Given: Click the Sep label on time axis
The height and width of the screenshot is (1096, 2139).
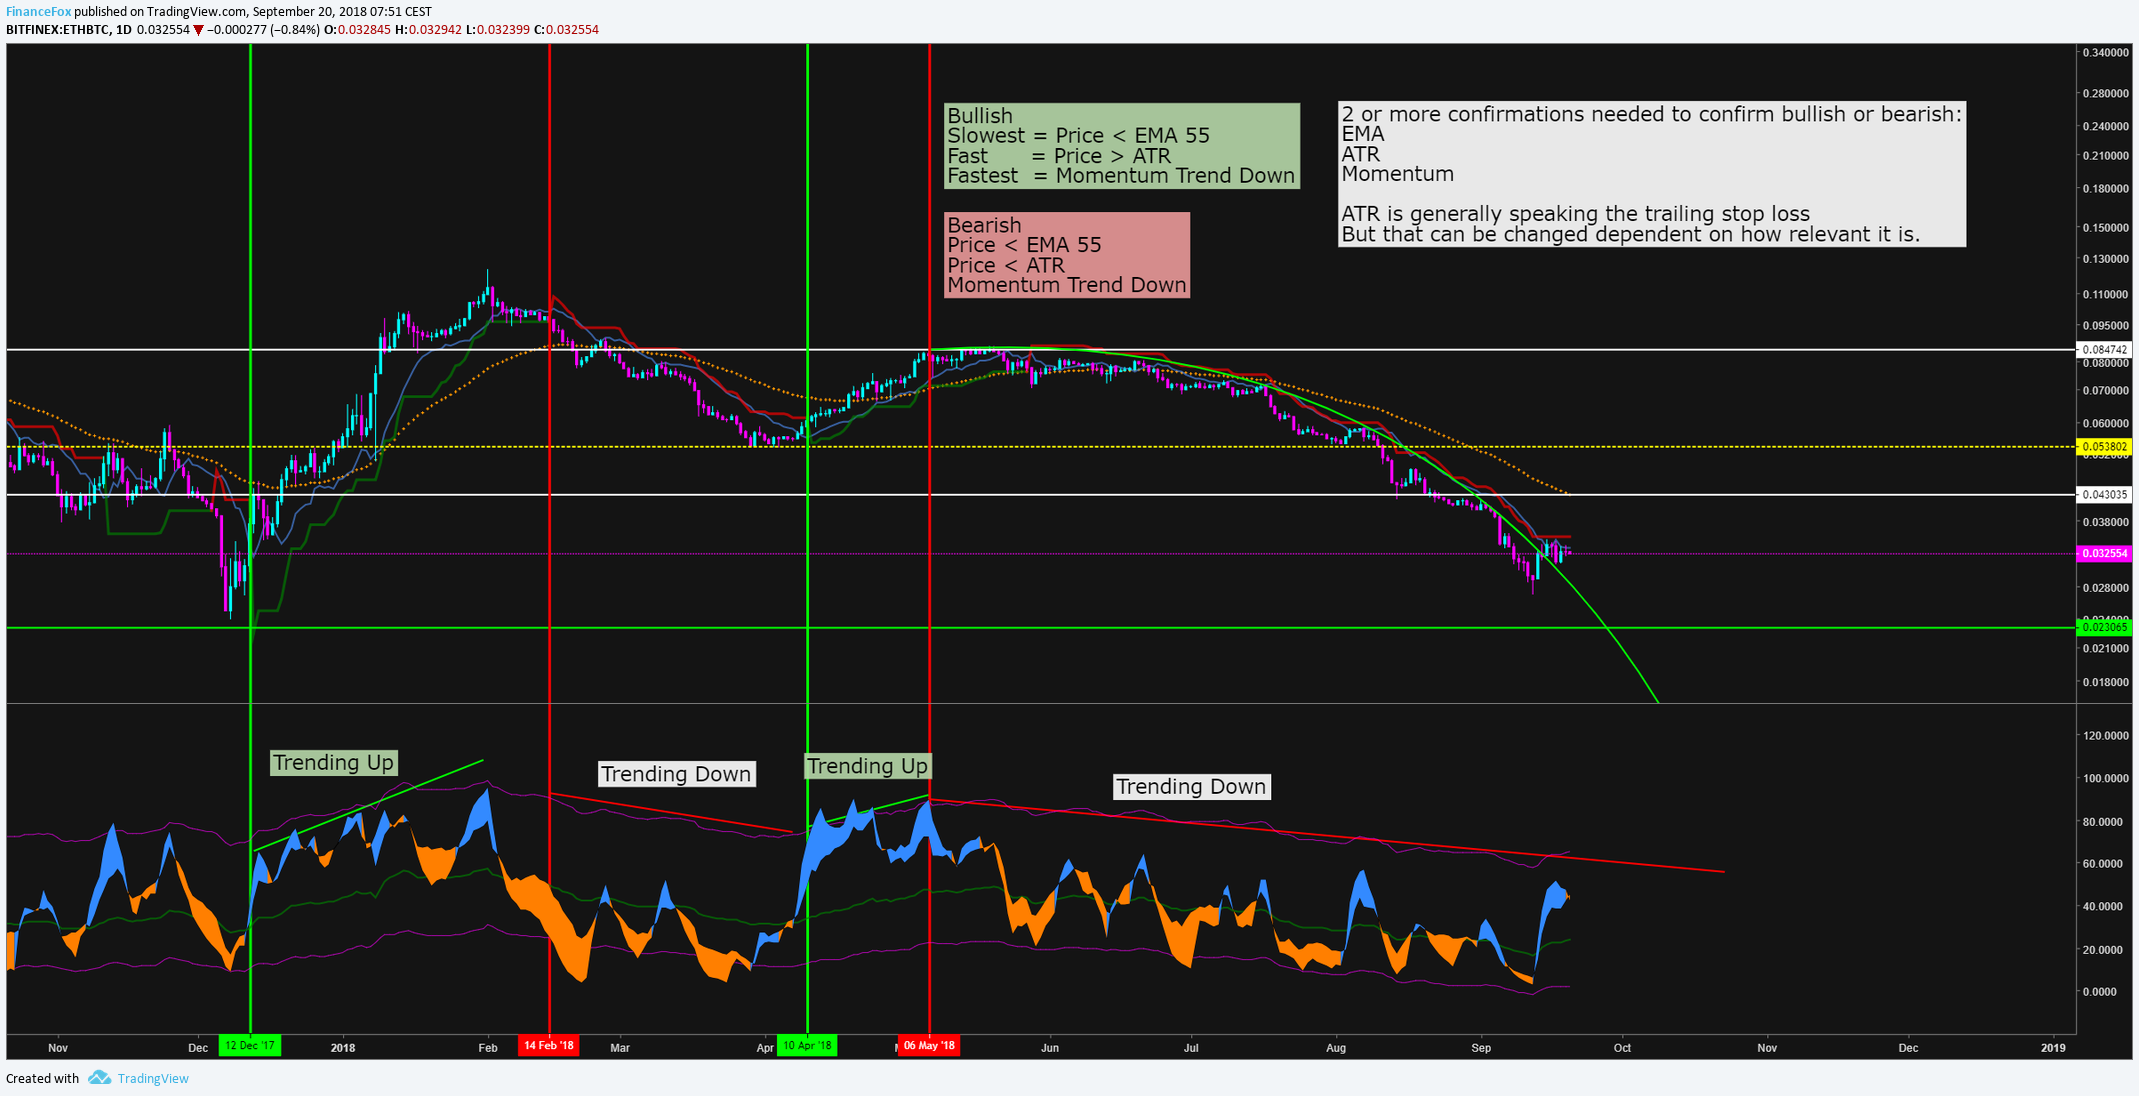Looking at the screenshot, I should click(1481, 1048).
